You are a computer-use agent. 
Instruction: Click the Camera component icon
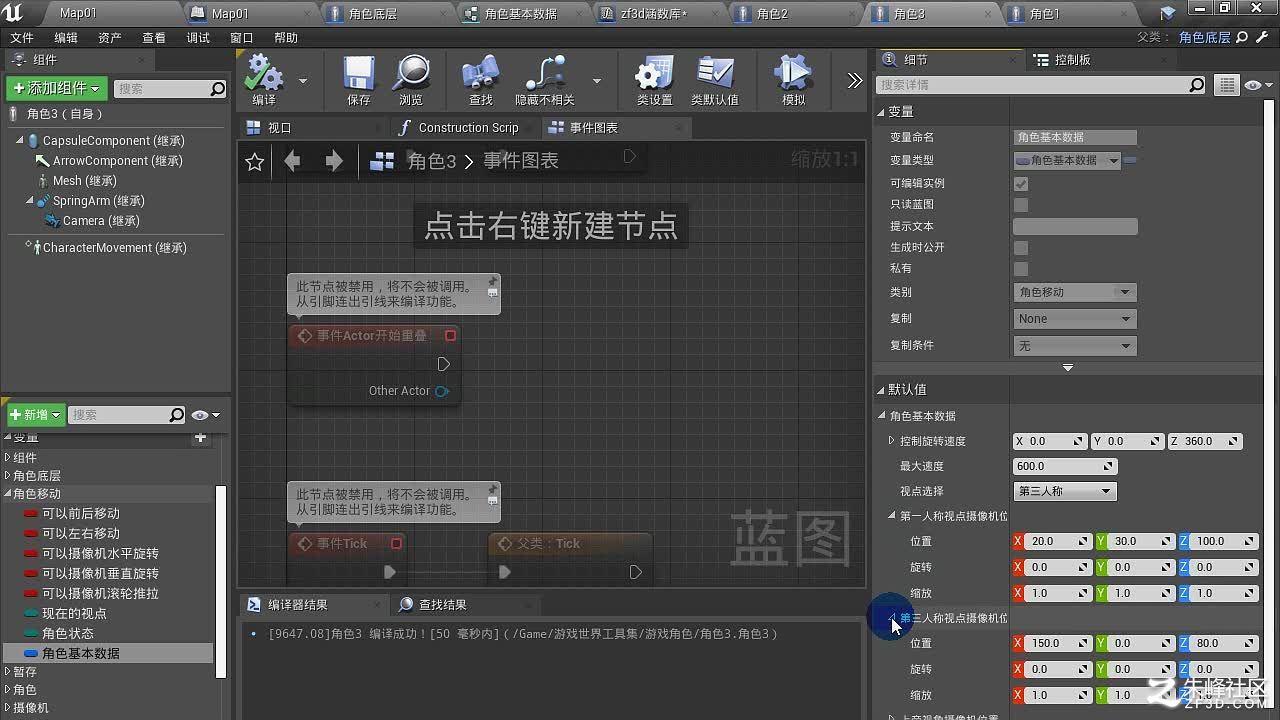[52, 221]
